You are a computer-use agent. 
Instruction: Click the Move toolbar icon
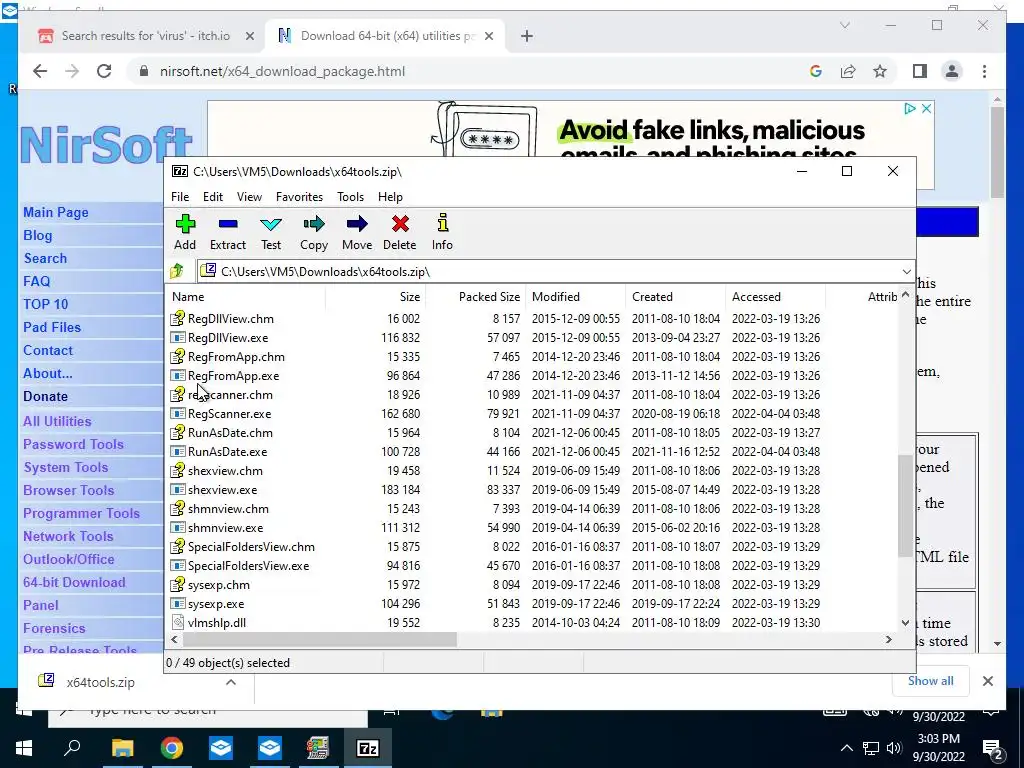357,232
